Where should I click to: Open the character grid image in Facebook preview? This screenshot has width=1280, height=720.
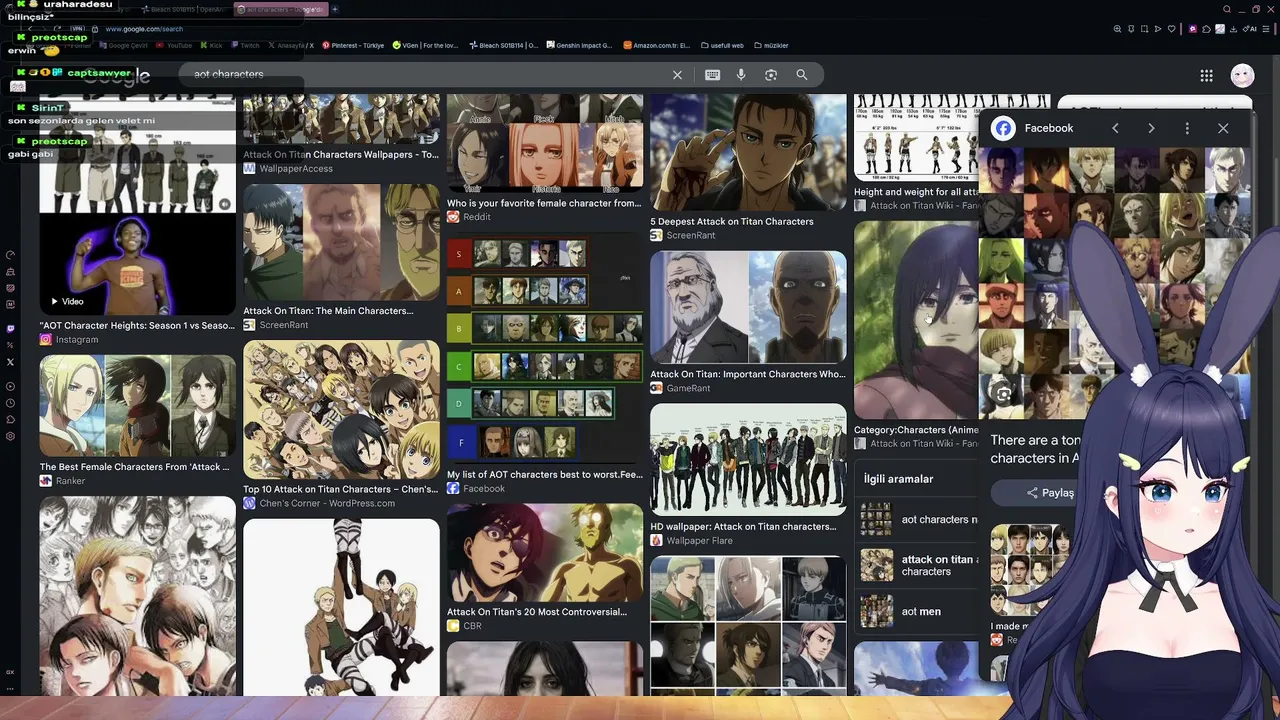pyautogui.click(x=1114, y=283)
